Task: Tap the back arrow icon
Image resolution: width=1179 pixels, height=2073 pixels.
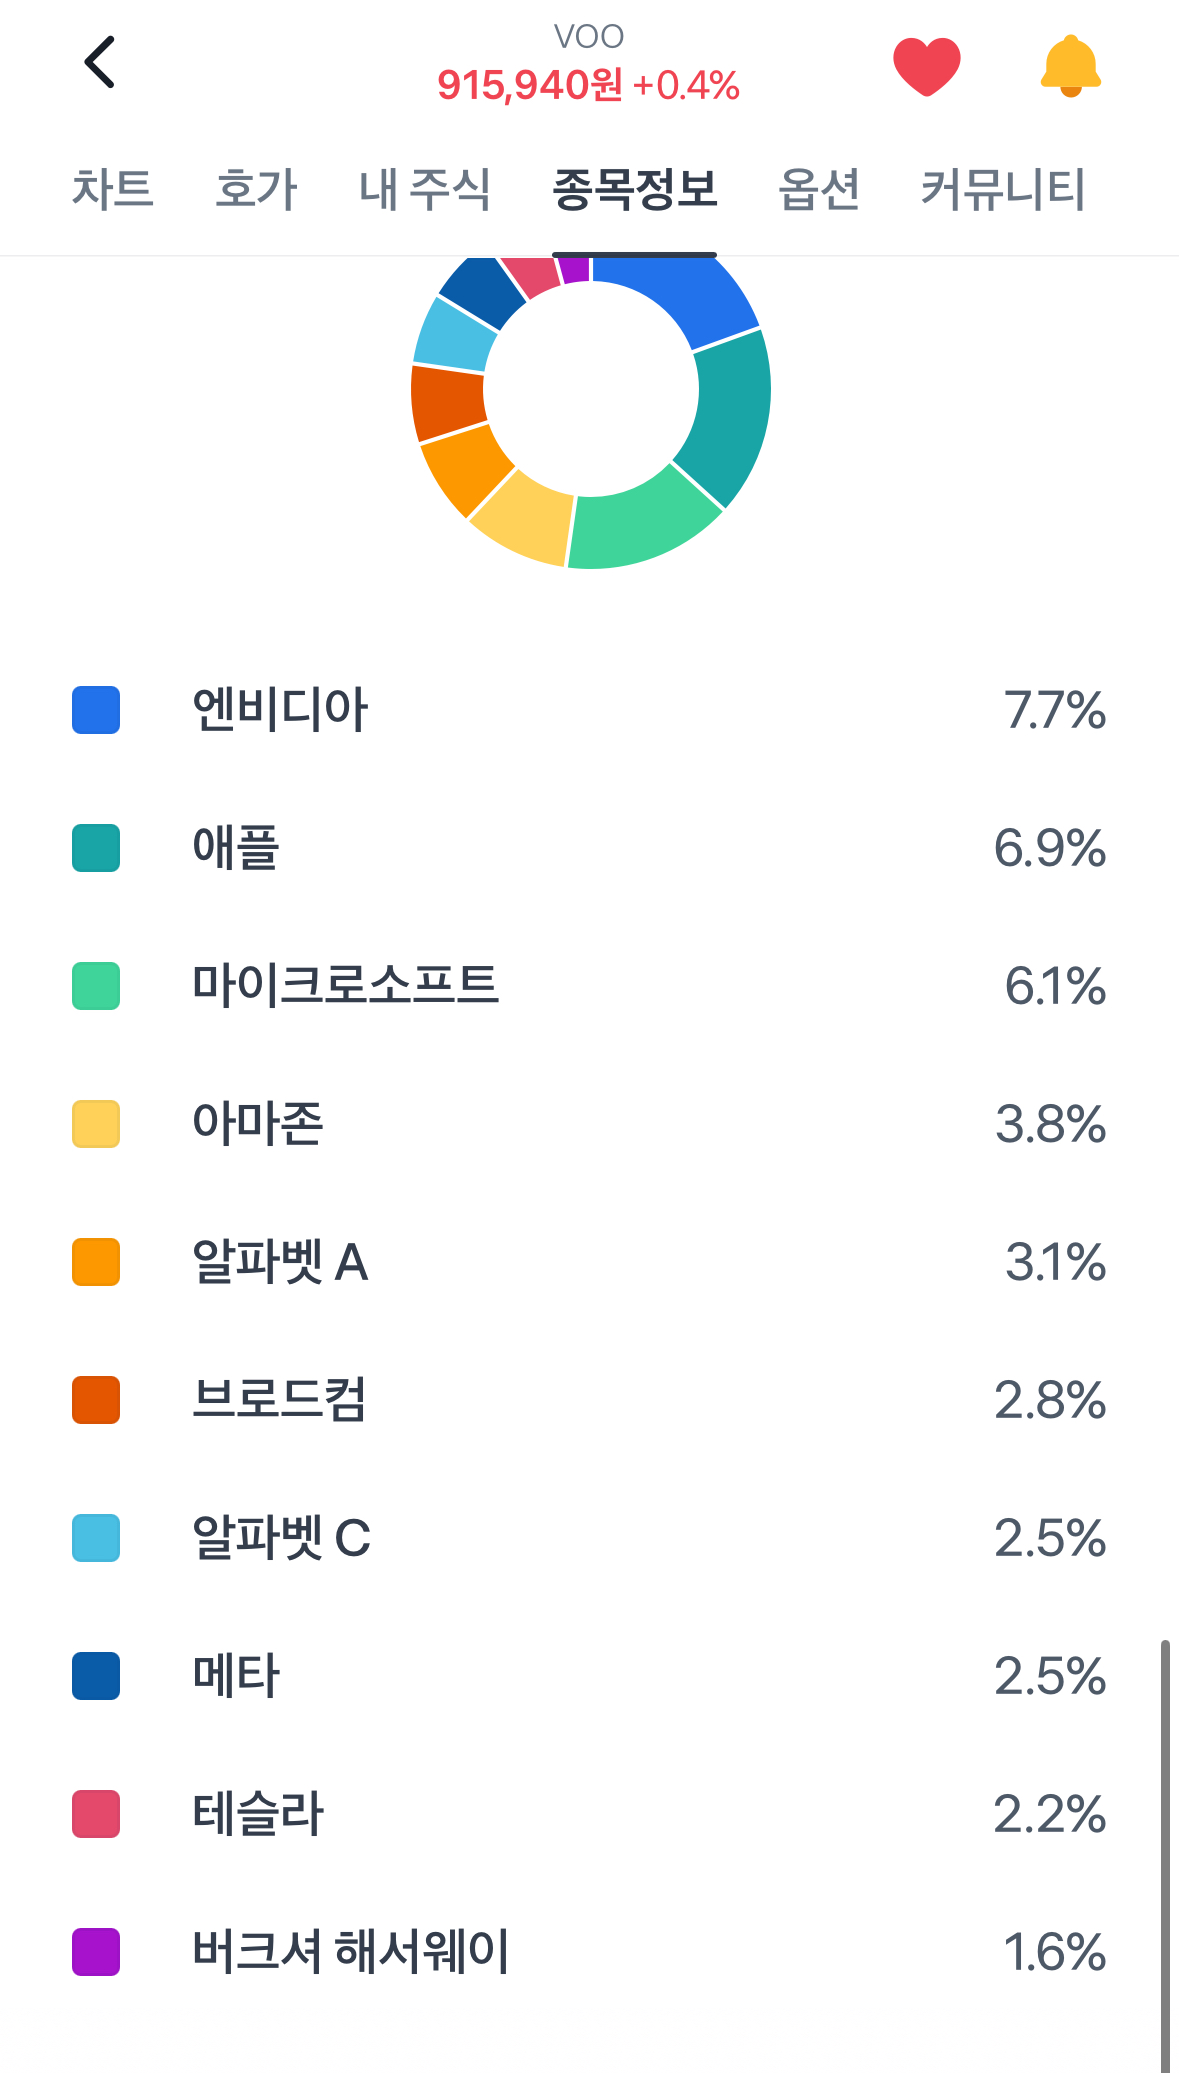Action: (100, 62)
